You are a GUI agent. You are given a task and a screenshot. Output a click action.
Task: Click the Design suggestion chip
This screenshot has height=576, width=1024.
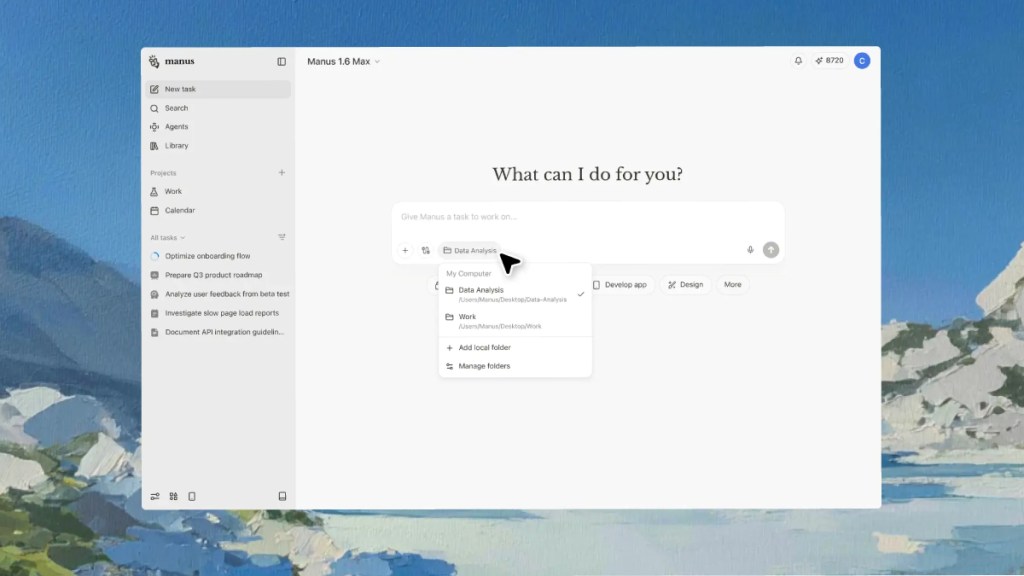pos(685,285)
